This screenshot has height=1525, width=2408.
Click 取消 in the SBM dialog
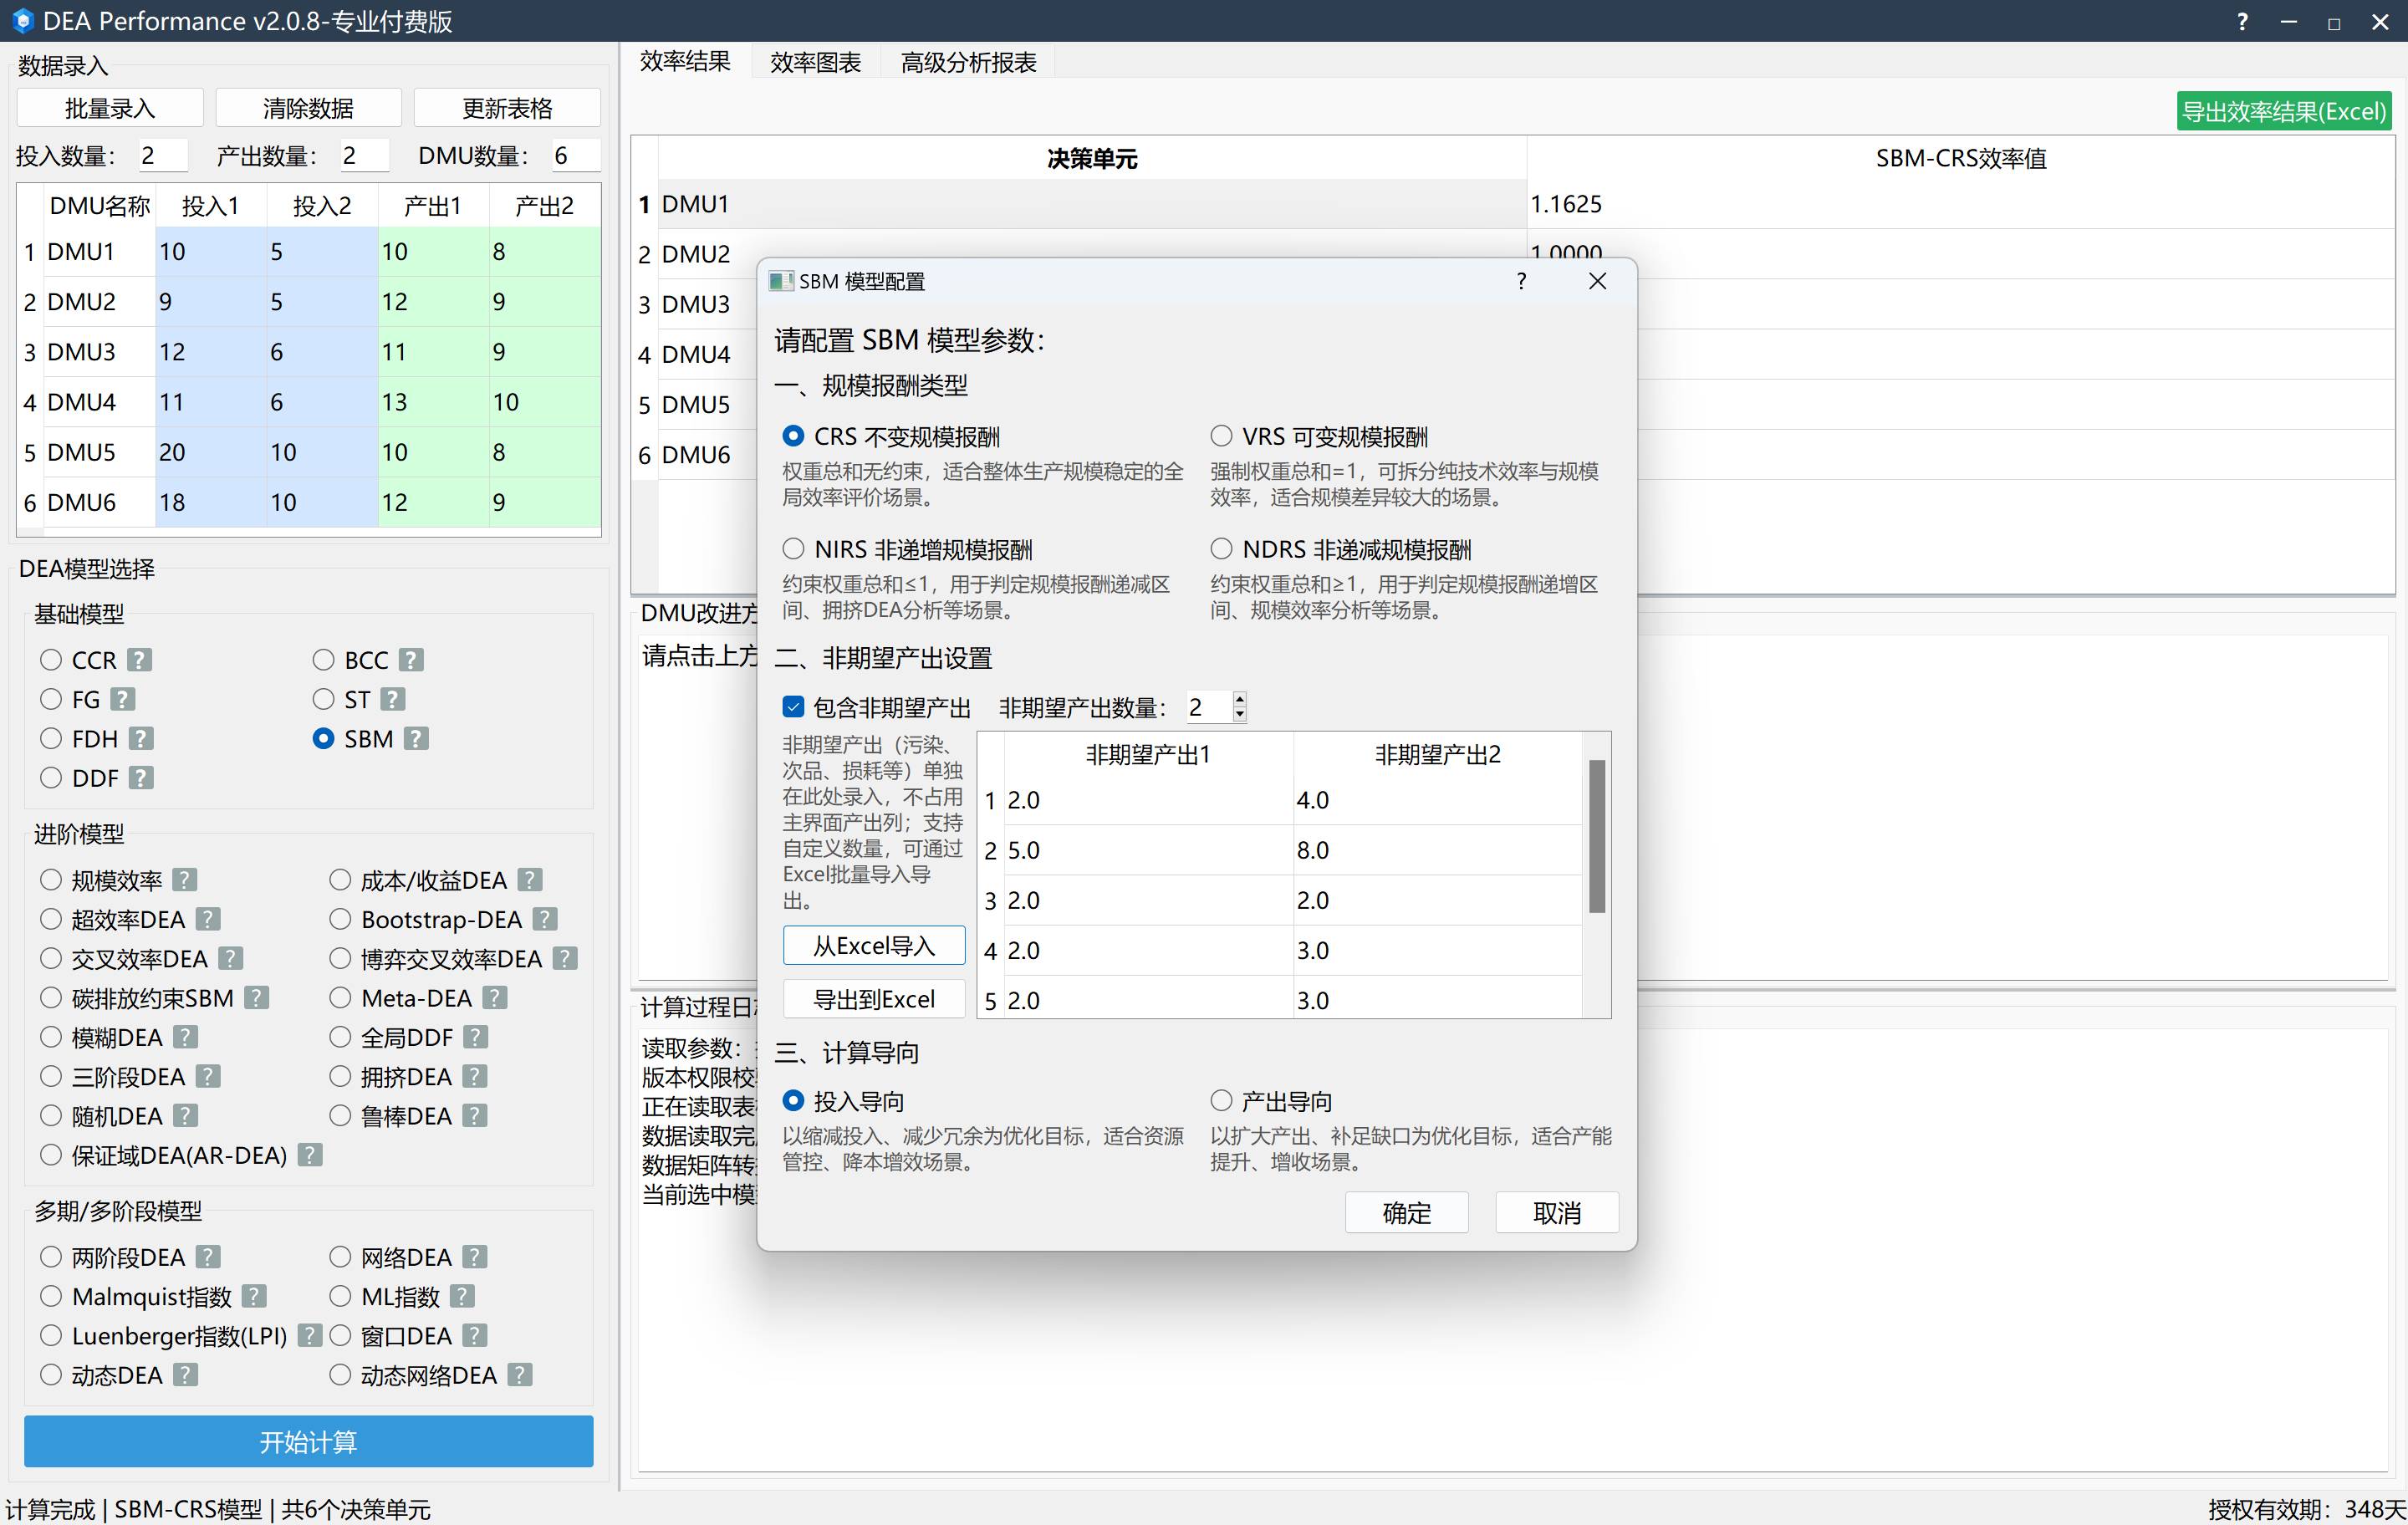(x=1557, y=1212)
